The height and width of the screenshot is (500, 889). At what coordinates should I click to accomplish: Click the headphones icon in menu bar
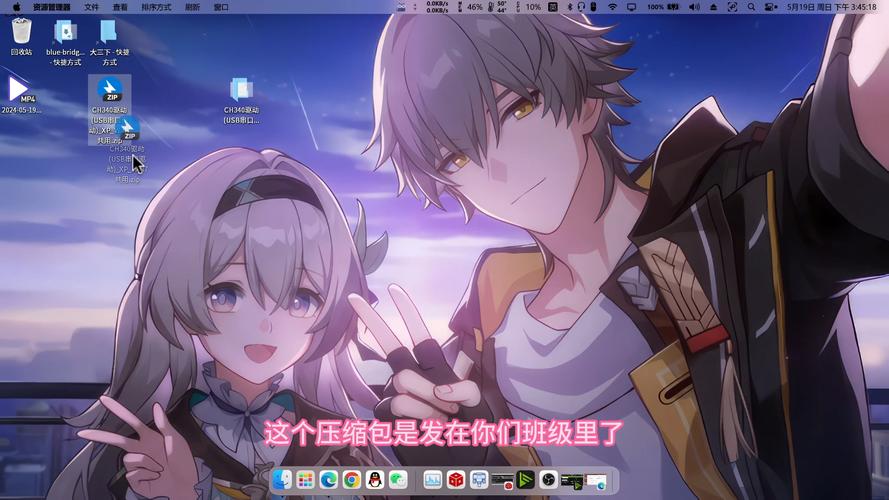point(581,7)
